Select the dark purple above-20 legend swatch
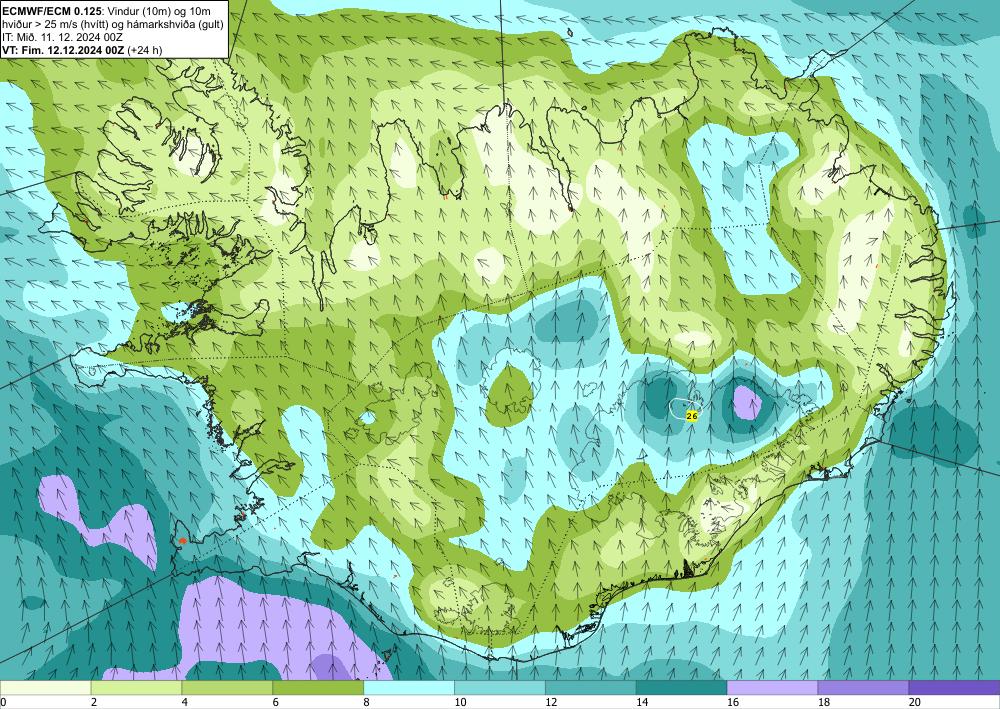This screenshot has height=709, width=1000. pos(954,688)
